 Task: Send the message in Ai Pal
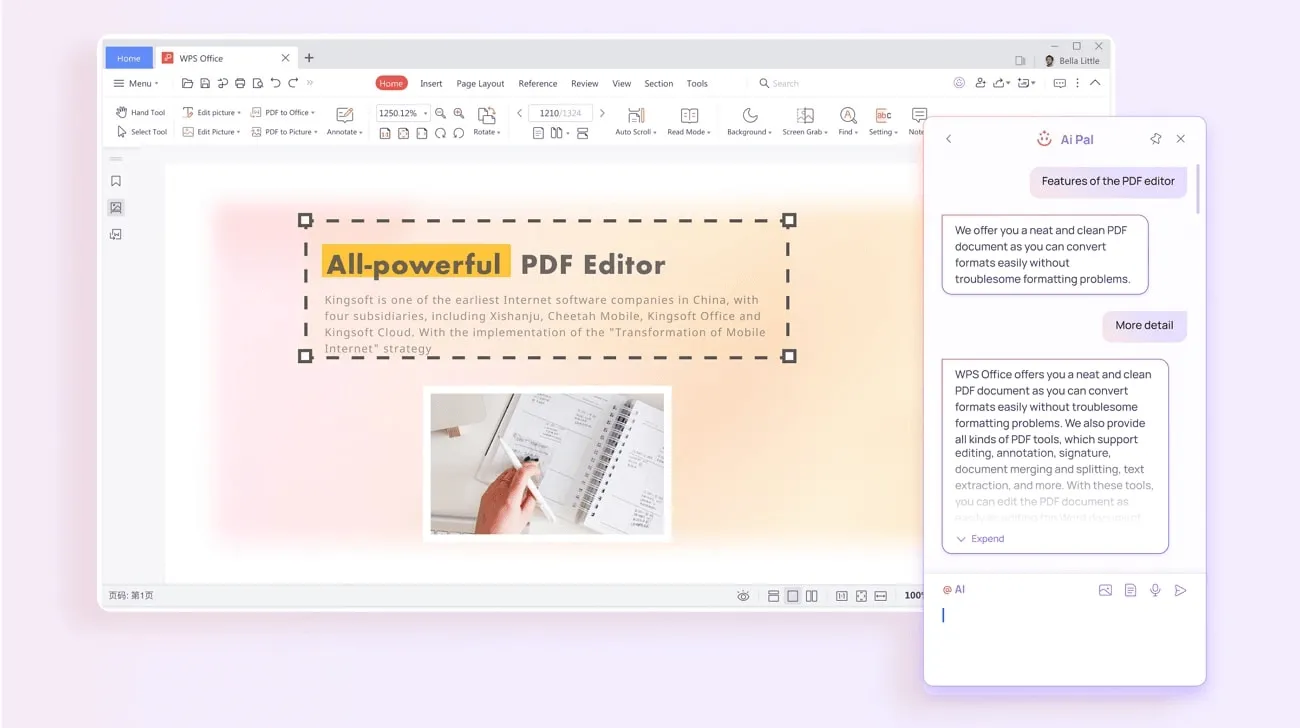[1180, 590]
